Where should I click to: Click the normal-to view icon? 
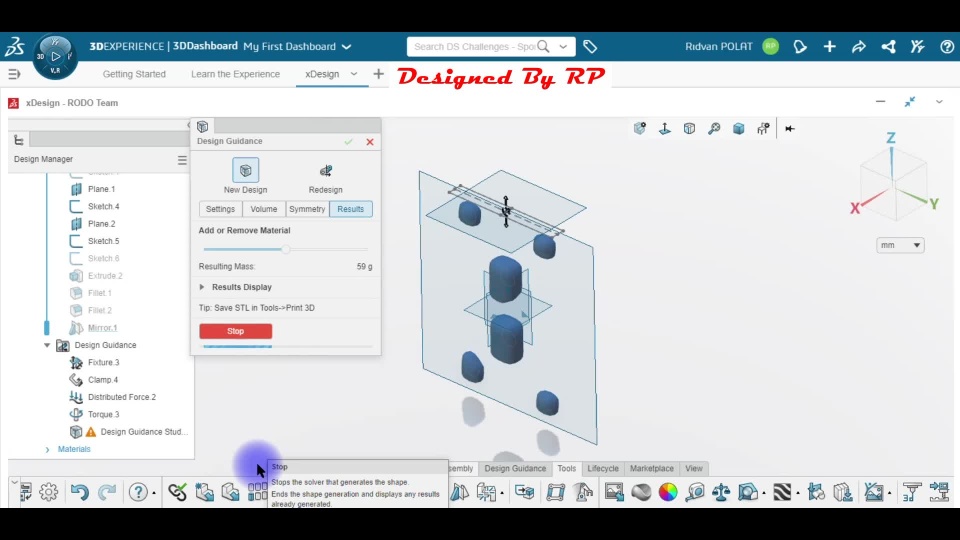point(664,129)
